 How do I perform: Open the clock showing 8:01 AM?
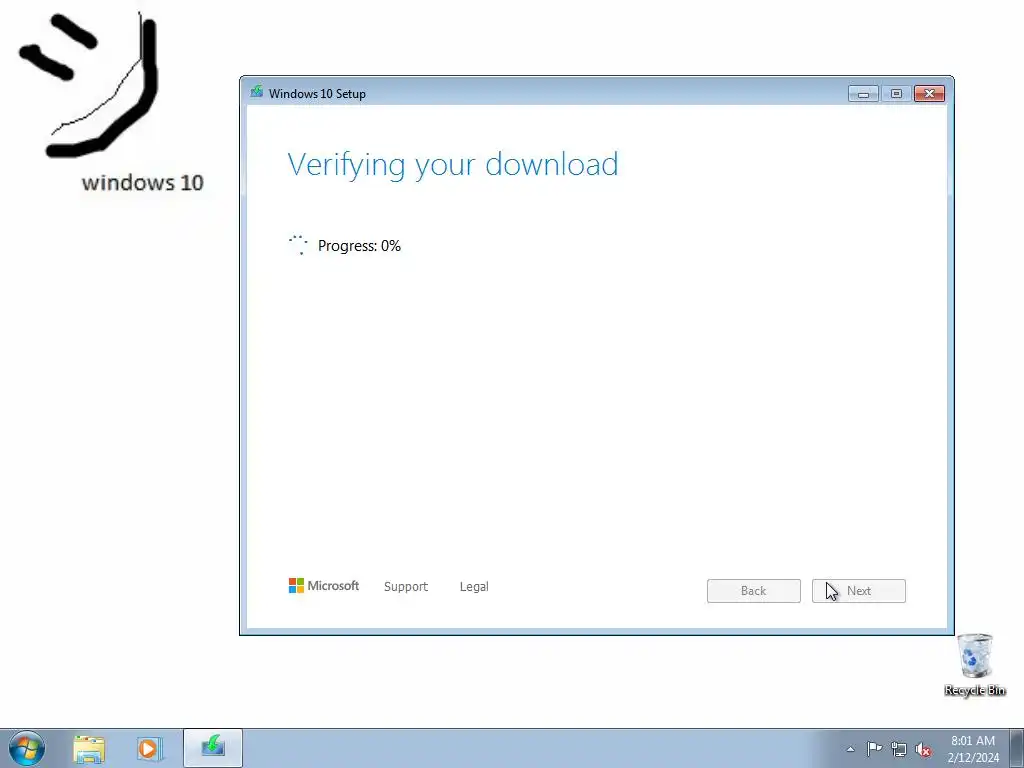tap(973, 748)
